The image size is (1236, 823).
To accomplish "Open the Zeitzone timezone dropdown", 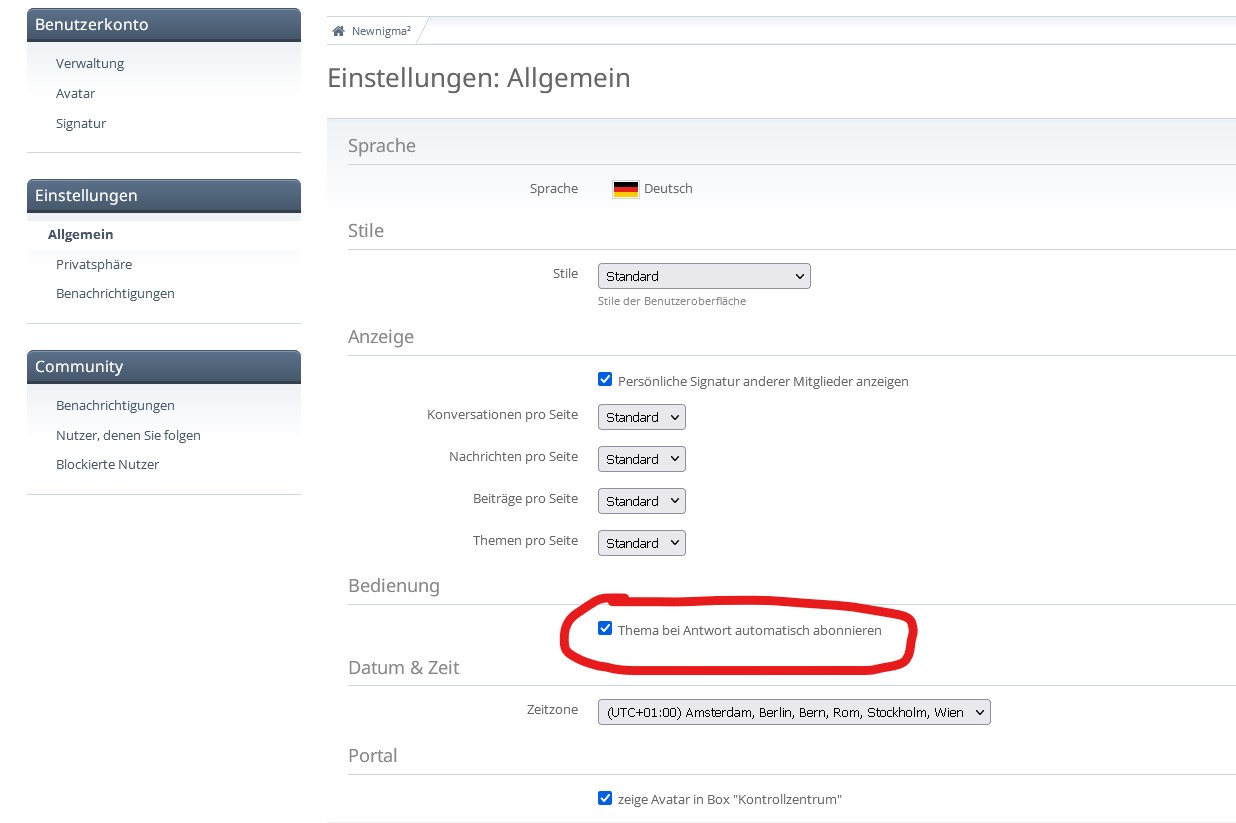I will (794, 712).
